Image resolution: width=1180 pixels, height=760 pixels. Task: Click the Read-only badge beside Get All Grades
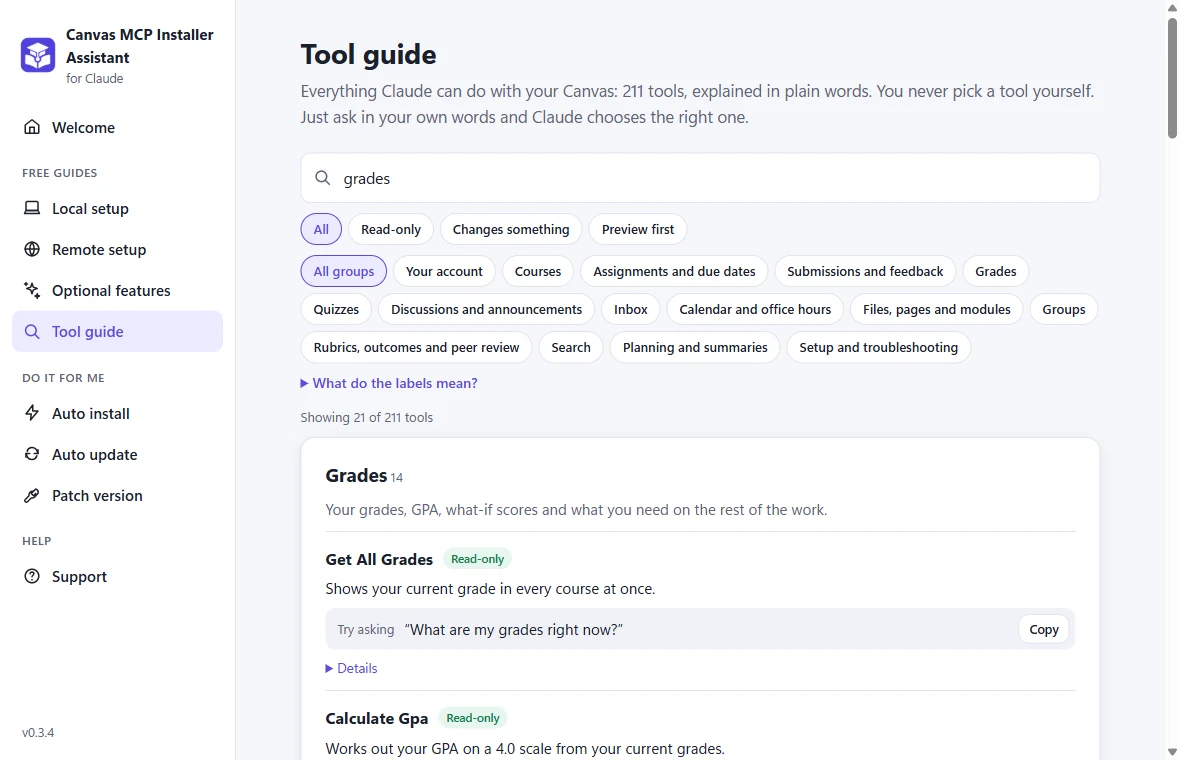click(x=477, y=559)
